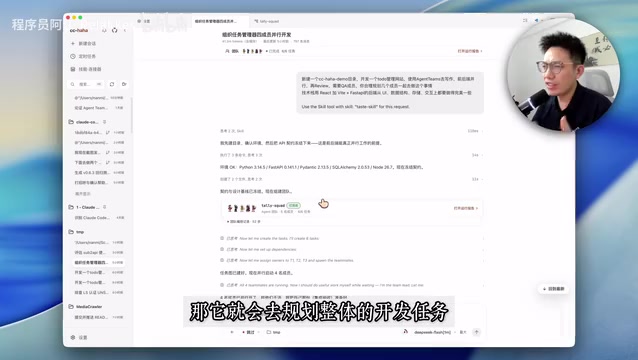Open conversation '提交并推送 READ...'
This screenshot has width=638, height=360.
[99, 317]
